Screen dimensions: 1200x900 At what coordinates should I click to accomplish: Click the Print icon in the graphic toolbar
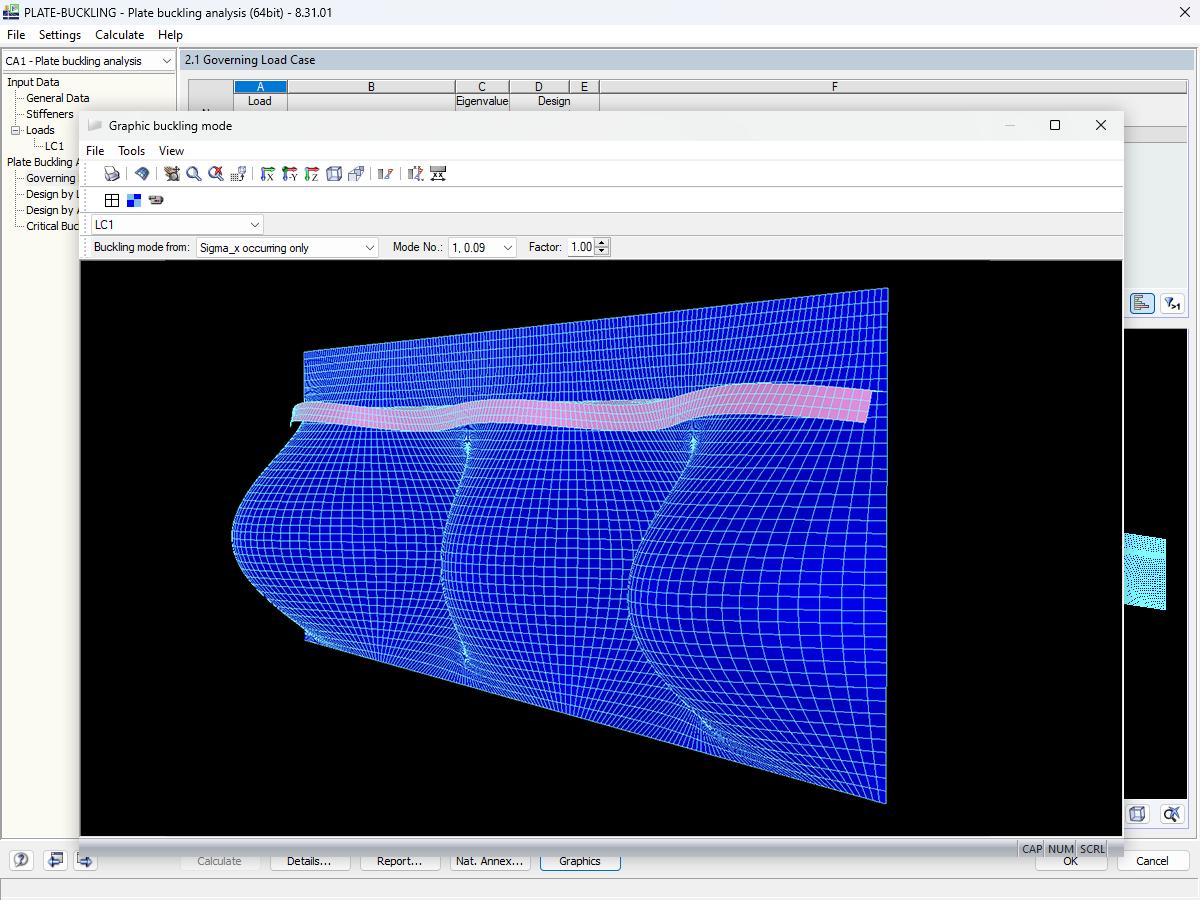112,173
